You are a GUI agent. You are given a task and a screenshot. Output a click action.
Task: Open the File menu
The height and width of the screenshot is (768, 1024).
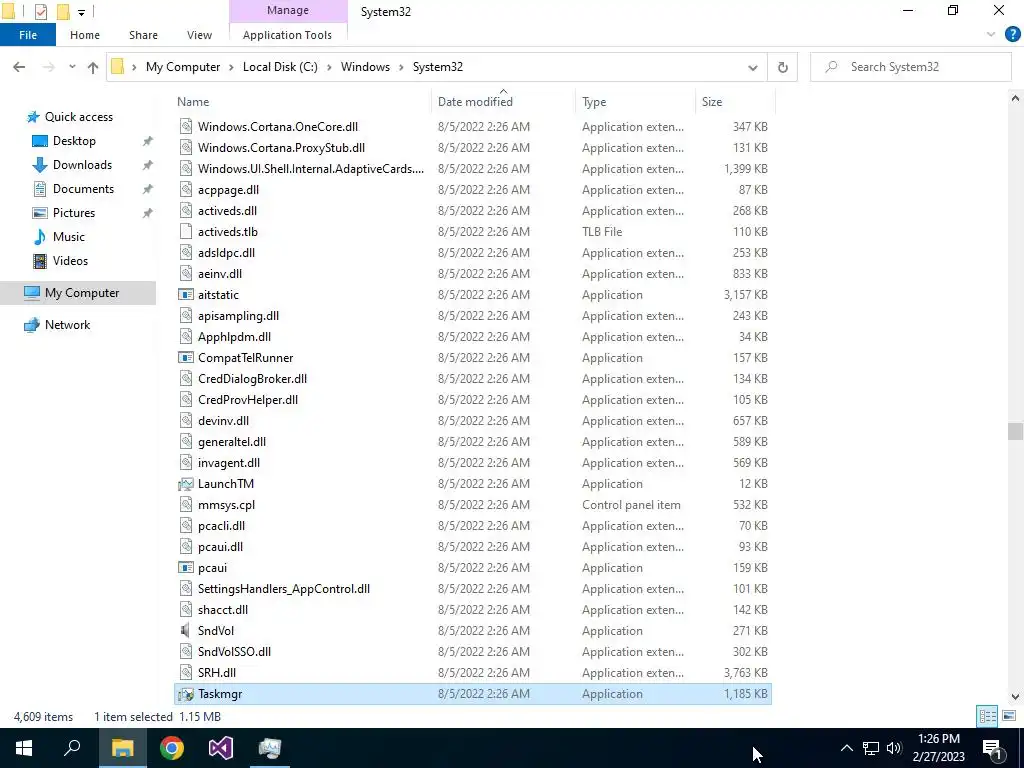pyautogui.click(x=28, y=35)
